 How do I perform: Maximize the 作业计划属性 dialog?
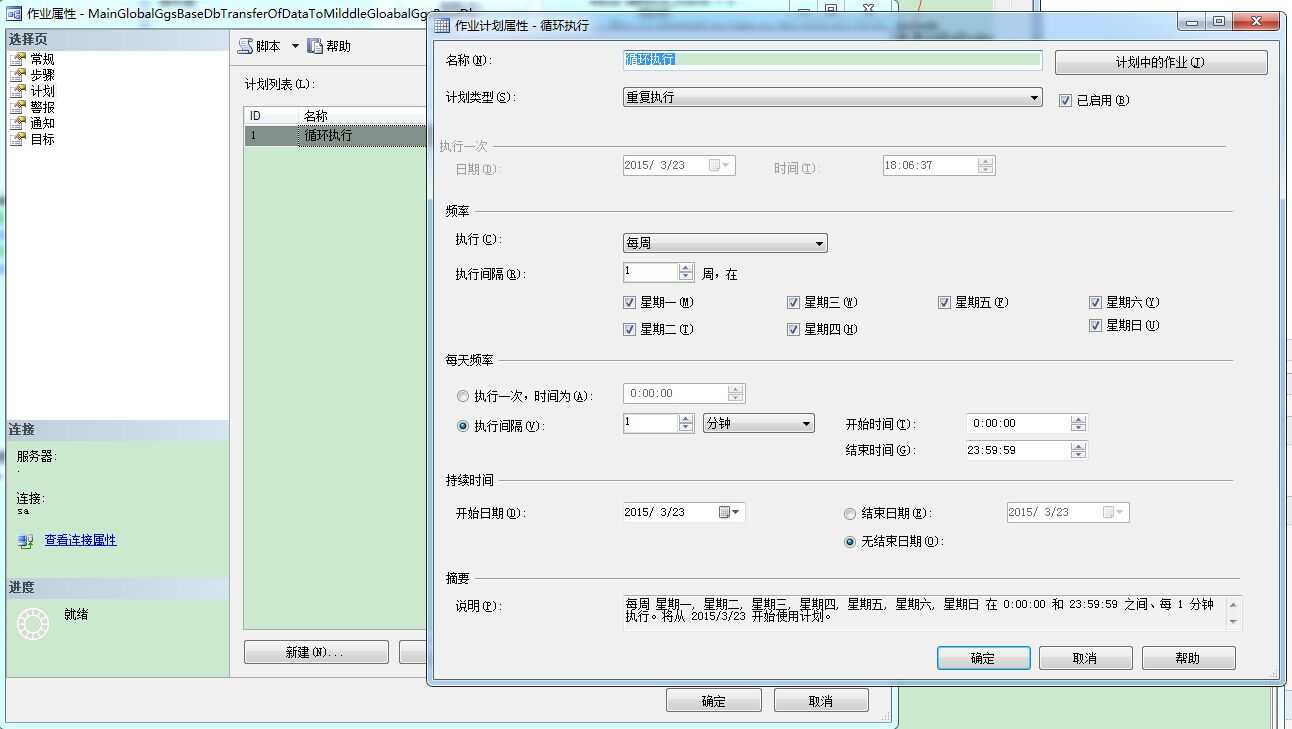click(x=1219, y=21)
